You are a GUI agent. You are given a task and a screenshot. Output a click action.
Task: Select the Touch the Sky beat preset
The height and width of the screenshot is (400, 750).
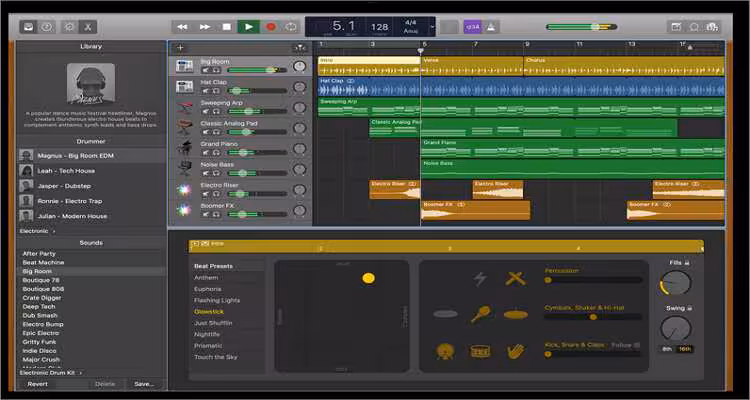pos(216,357)
